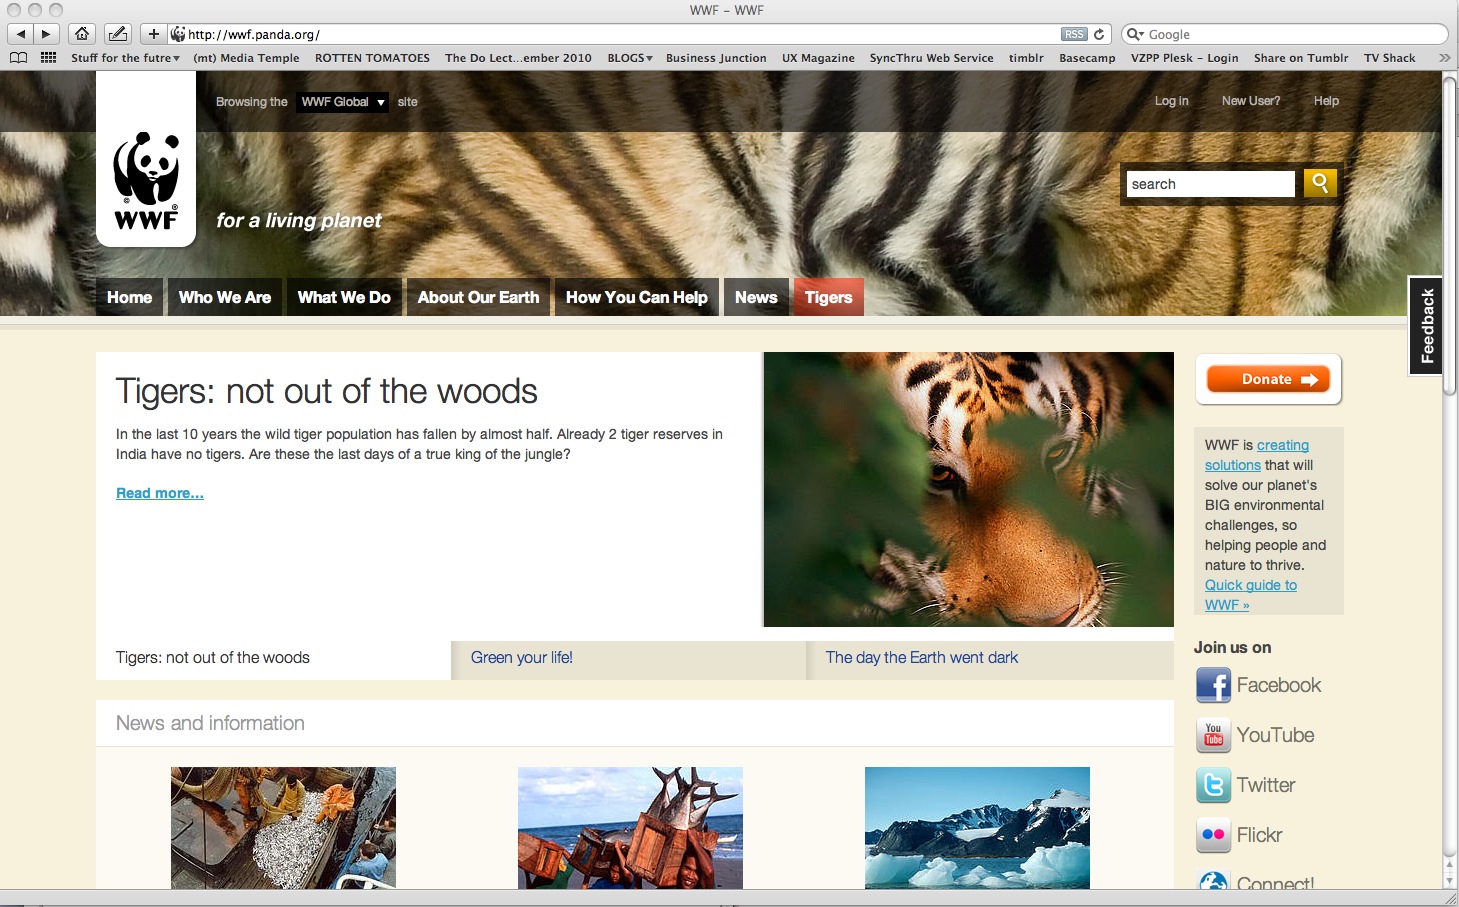Image resolution: width=1459 pixels, height=907 pixels.
Task: Open the Feedback side tab
Action: click(1426, 326)
